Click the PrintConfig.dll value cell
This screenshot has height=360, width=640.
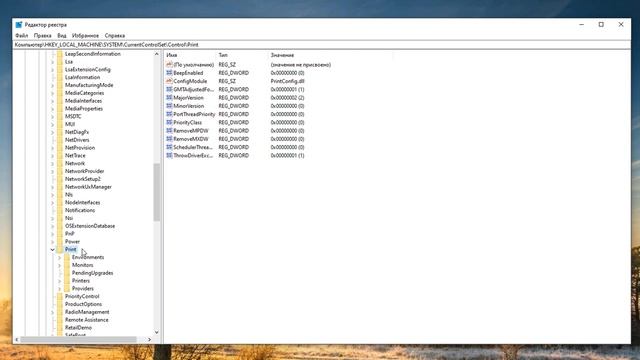click(x=287, y=81)
